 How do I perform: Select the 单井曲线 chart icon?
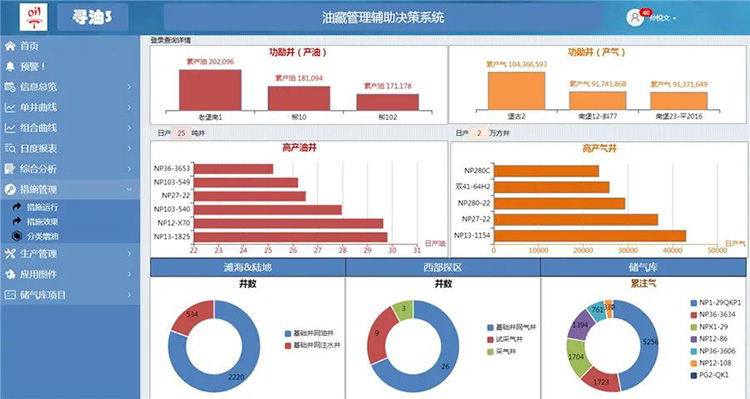pos(10,107)
